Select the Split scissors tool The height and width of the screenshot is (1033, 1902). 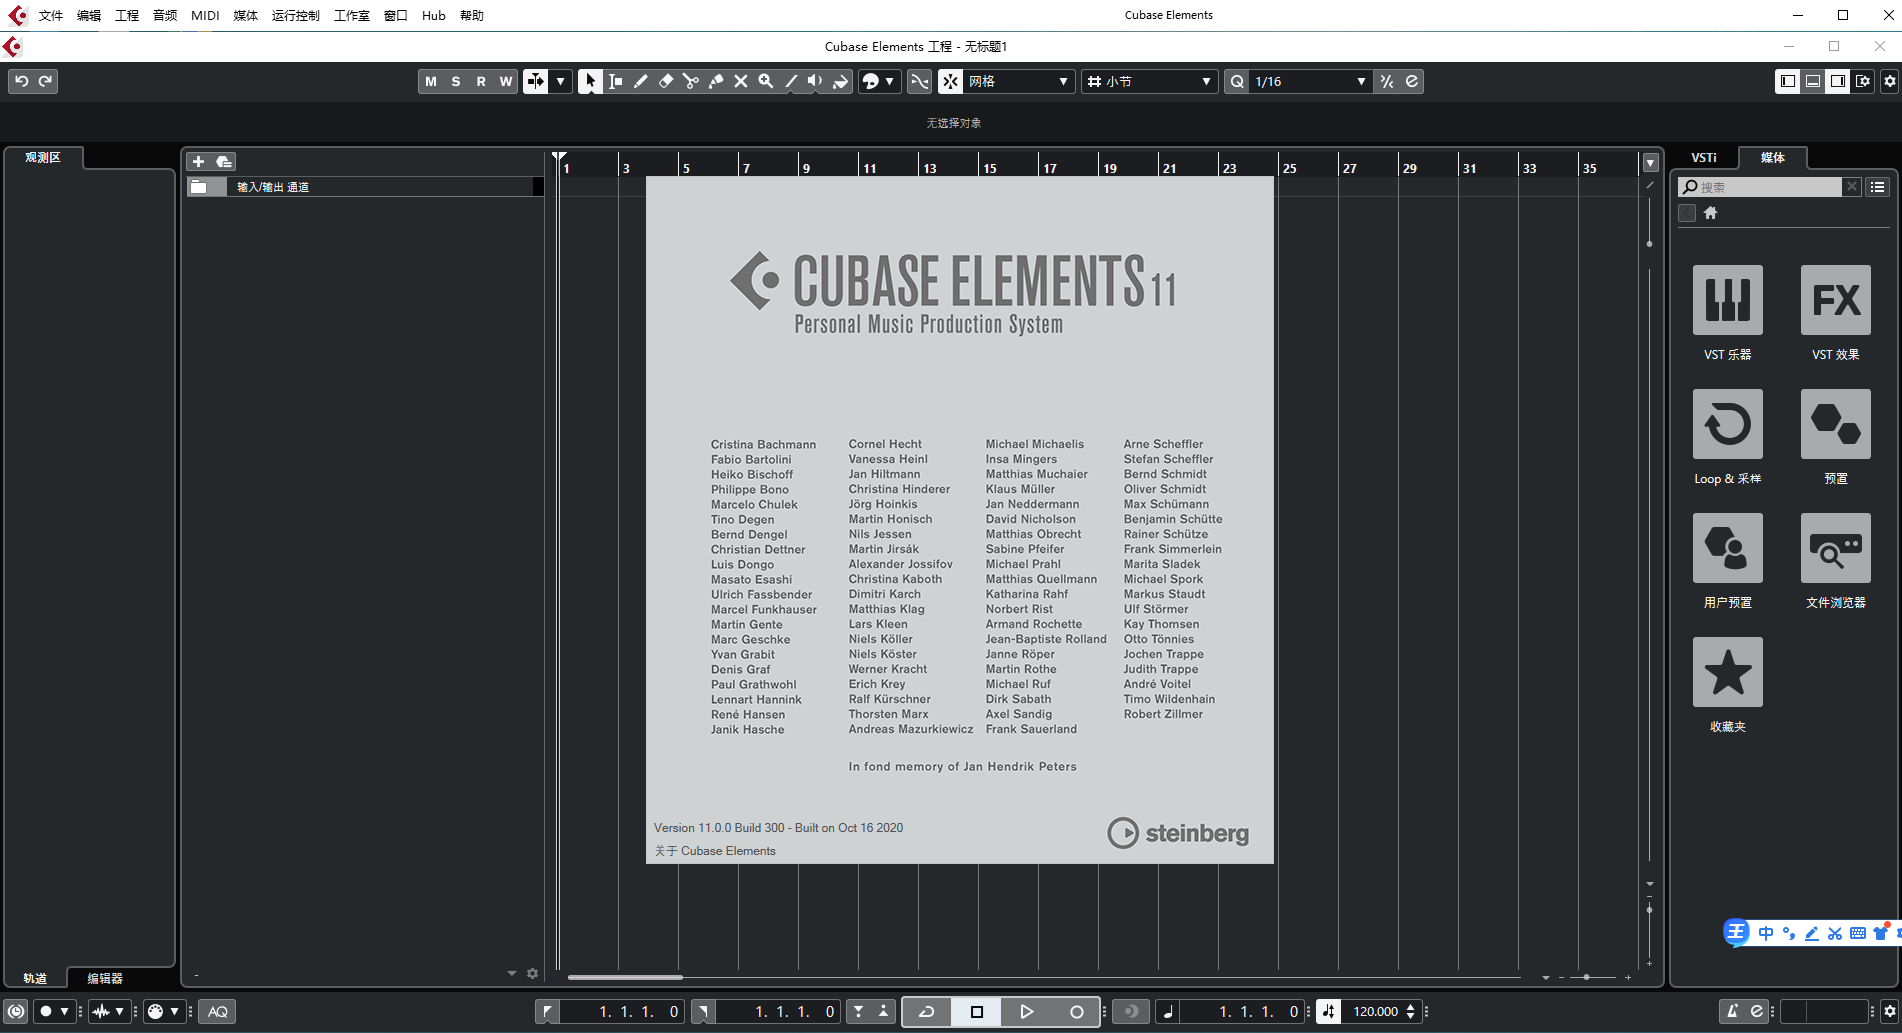coord(691,82)
